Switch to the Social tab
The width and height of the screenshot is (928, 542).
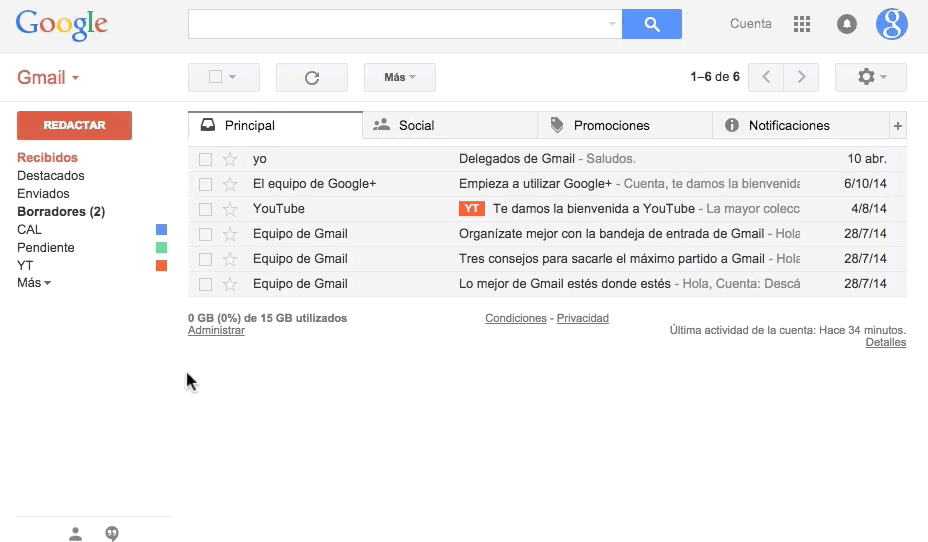450,125
